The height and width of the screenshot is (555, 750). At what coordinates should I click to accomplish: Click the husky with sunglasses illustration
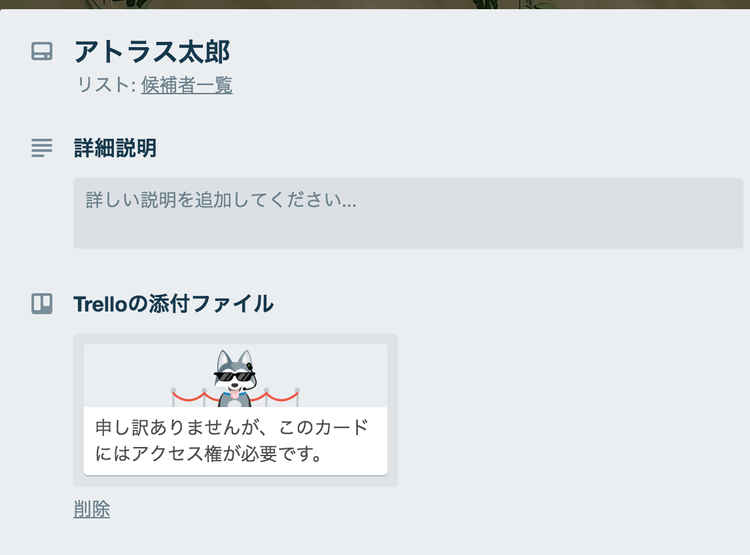pyautogui.click(x=234, y=378)
